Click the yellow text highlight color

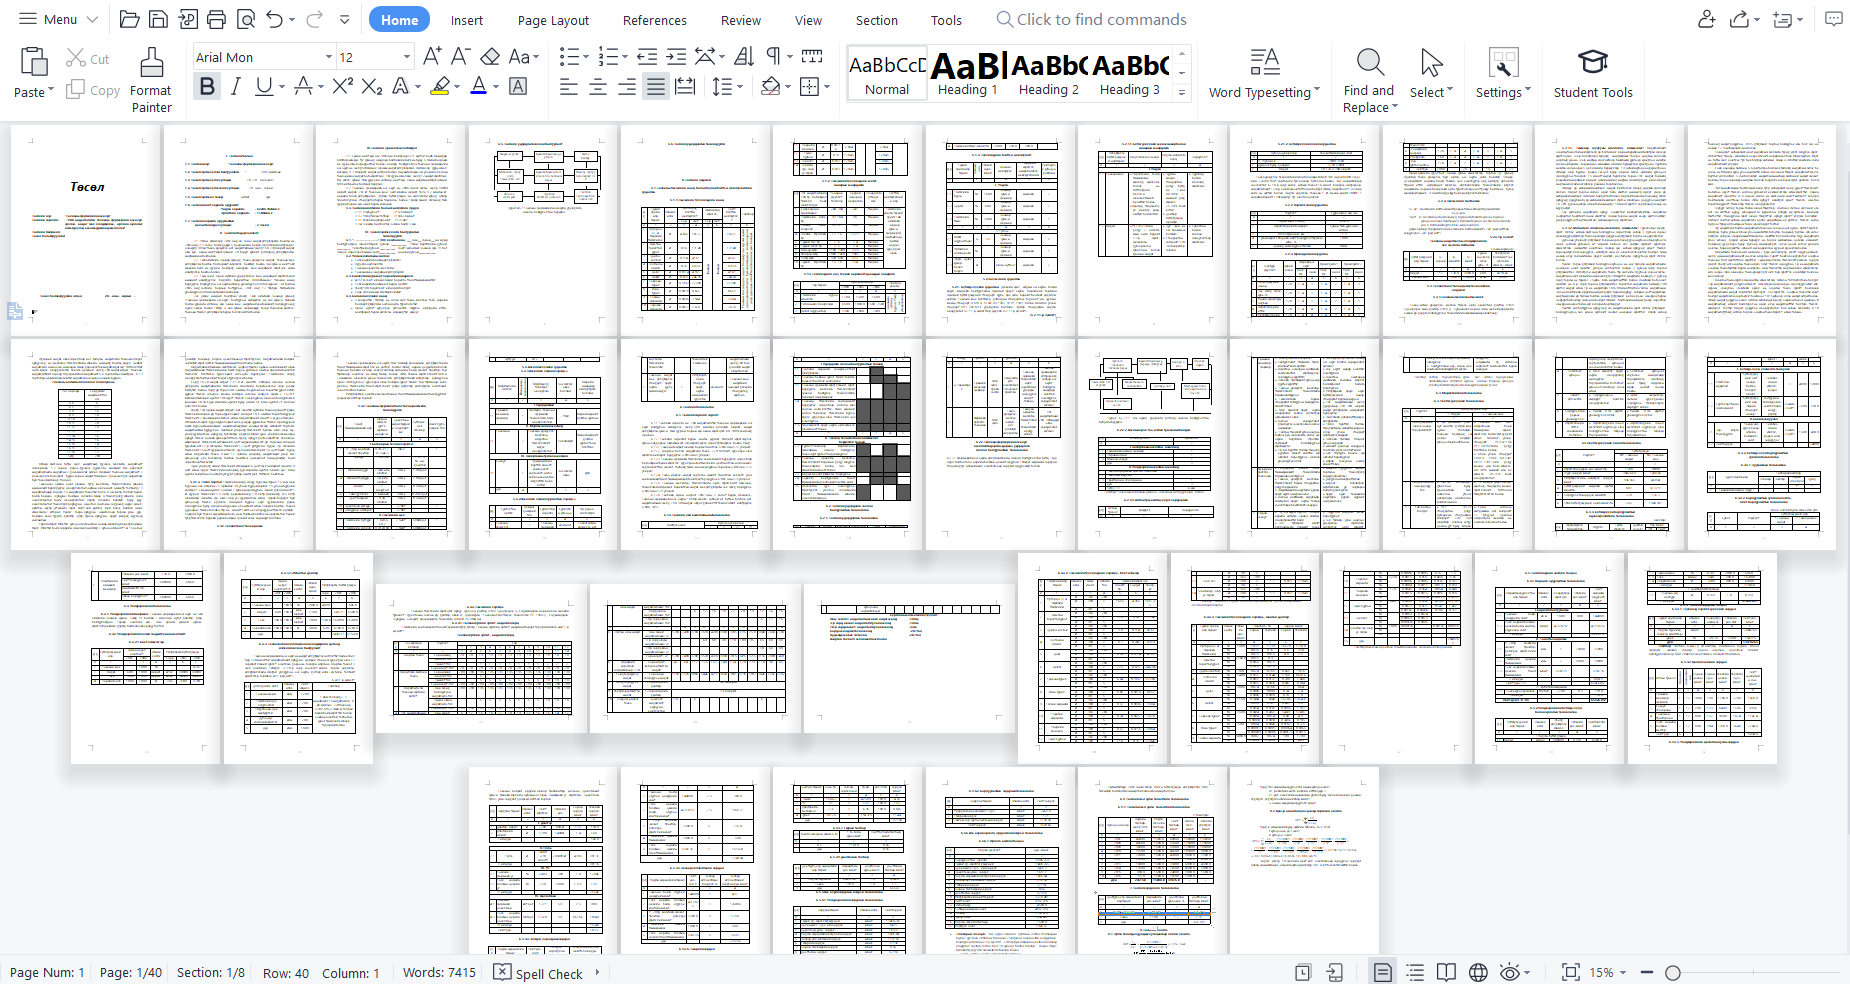point(440,86)
